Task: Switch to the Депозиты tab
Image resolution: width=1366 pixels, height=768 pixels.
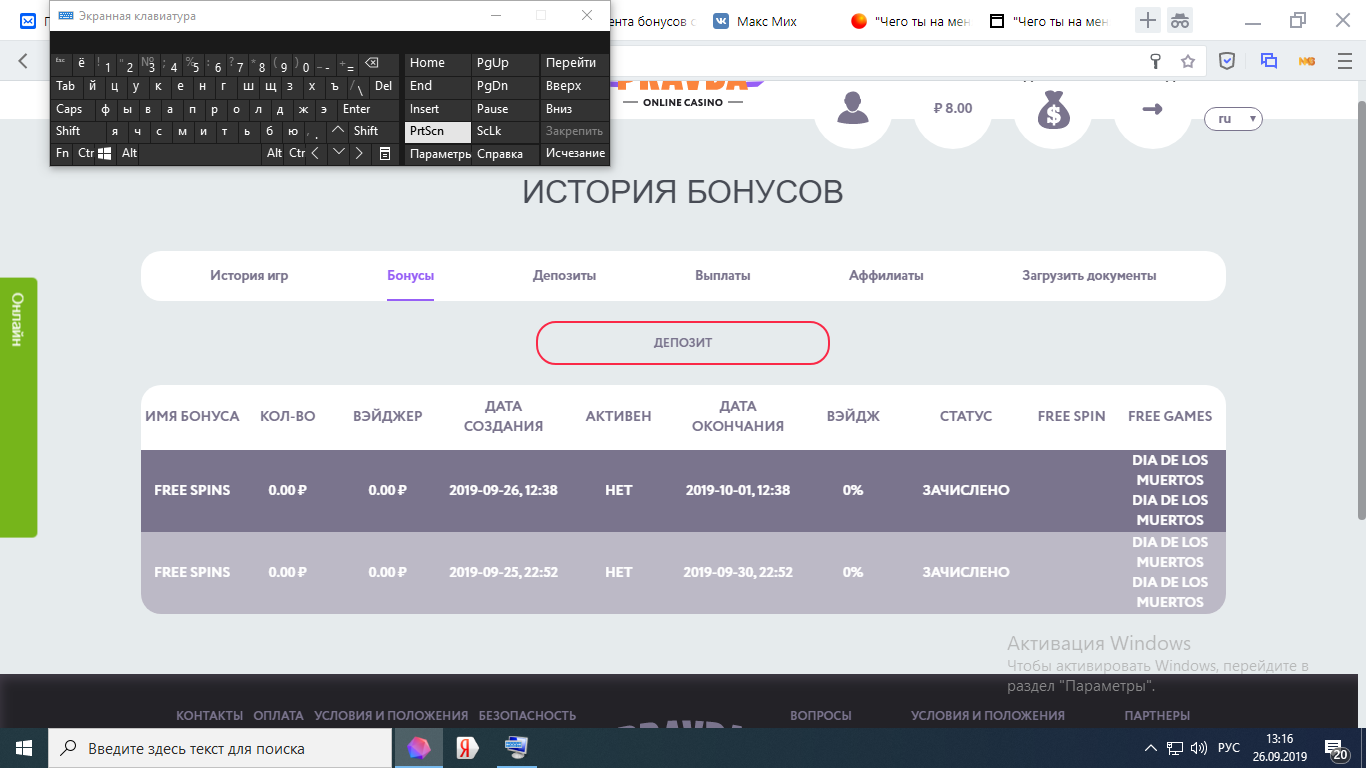Action: click(564, 275)
